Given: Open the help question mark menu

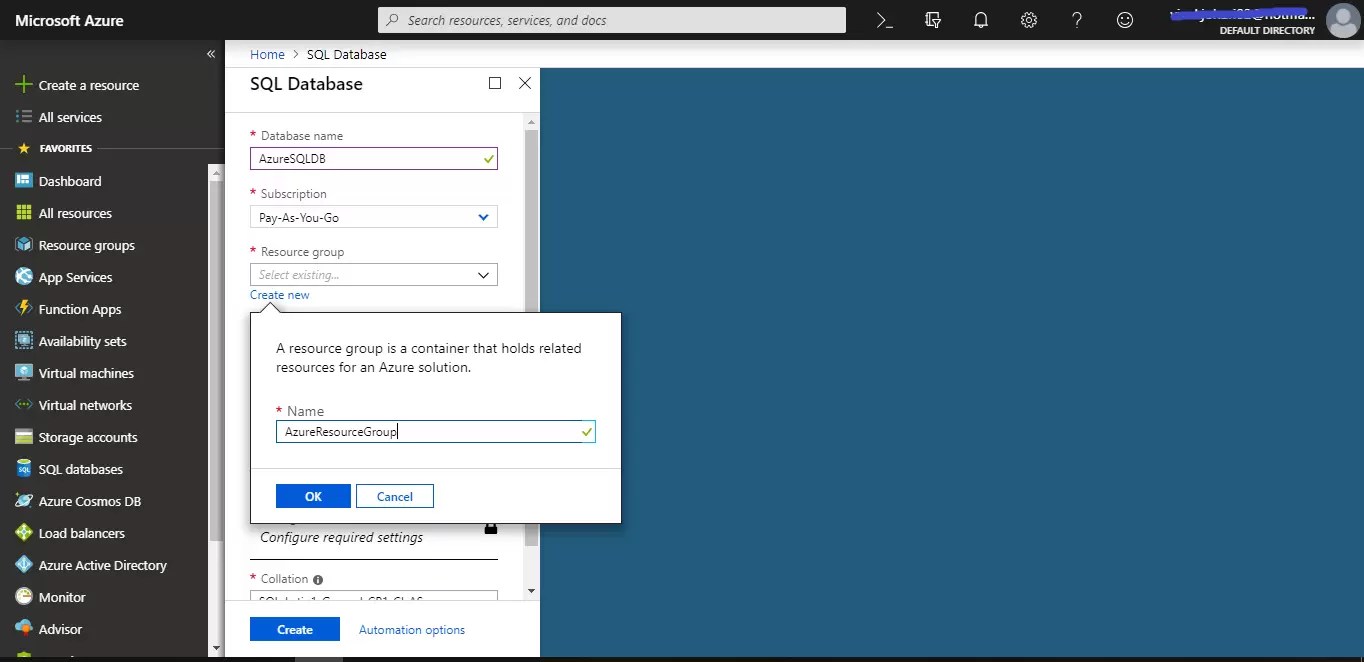Looking at the screenshot, I should pos(1076,19).
